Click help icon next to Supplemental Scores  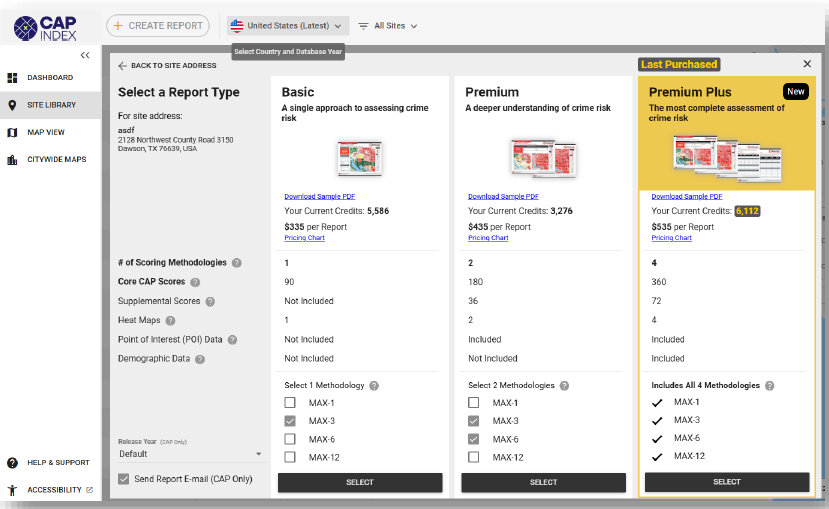pyautogui.click(x=210, y=301)
